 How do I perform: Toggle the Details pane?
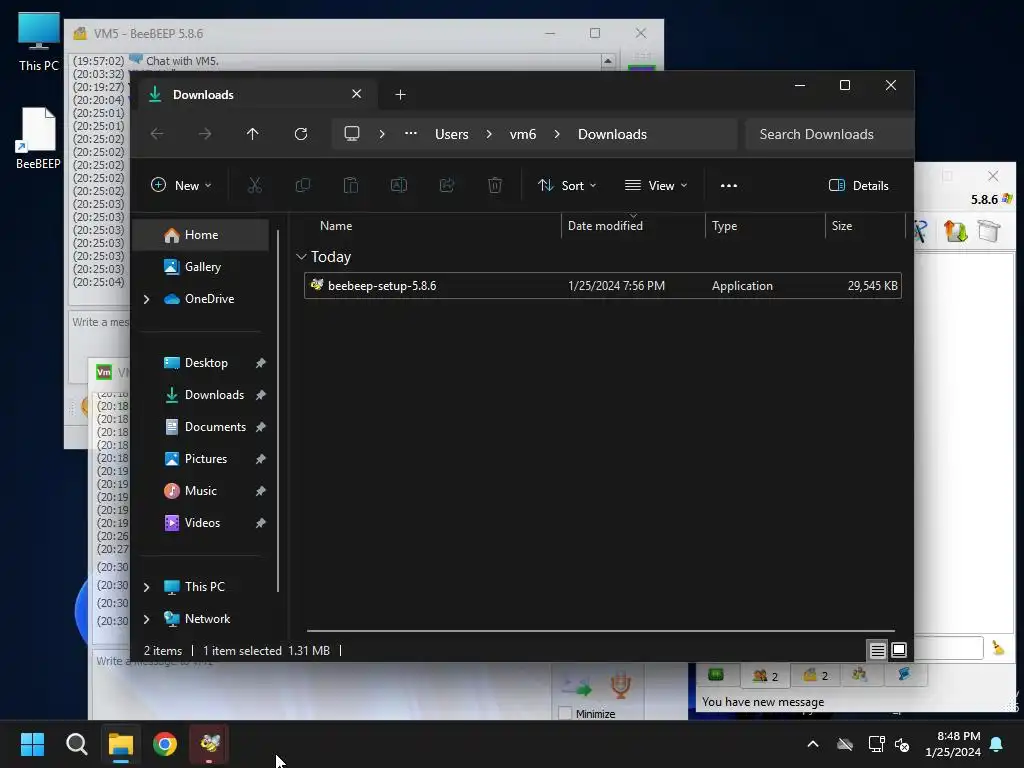(x=858, y=185)
